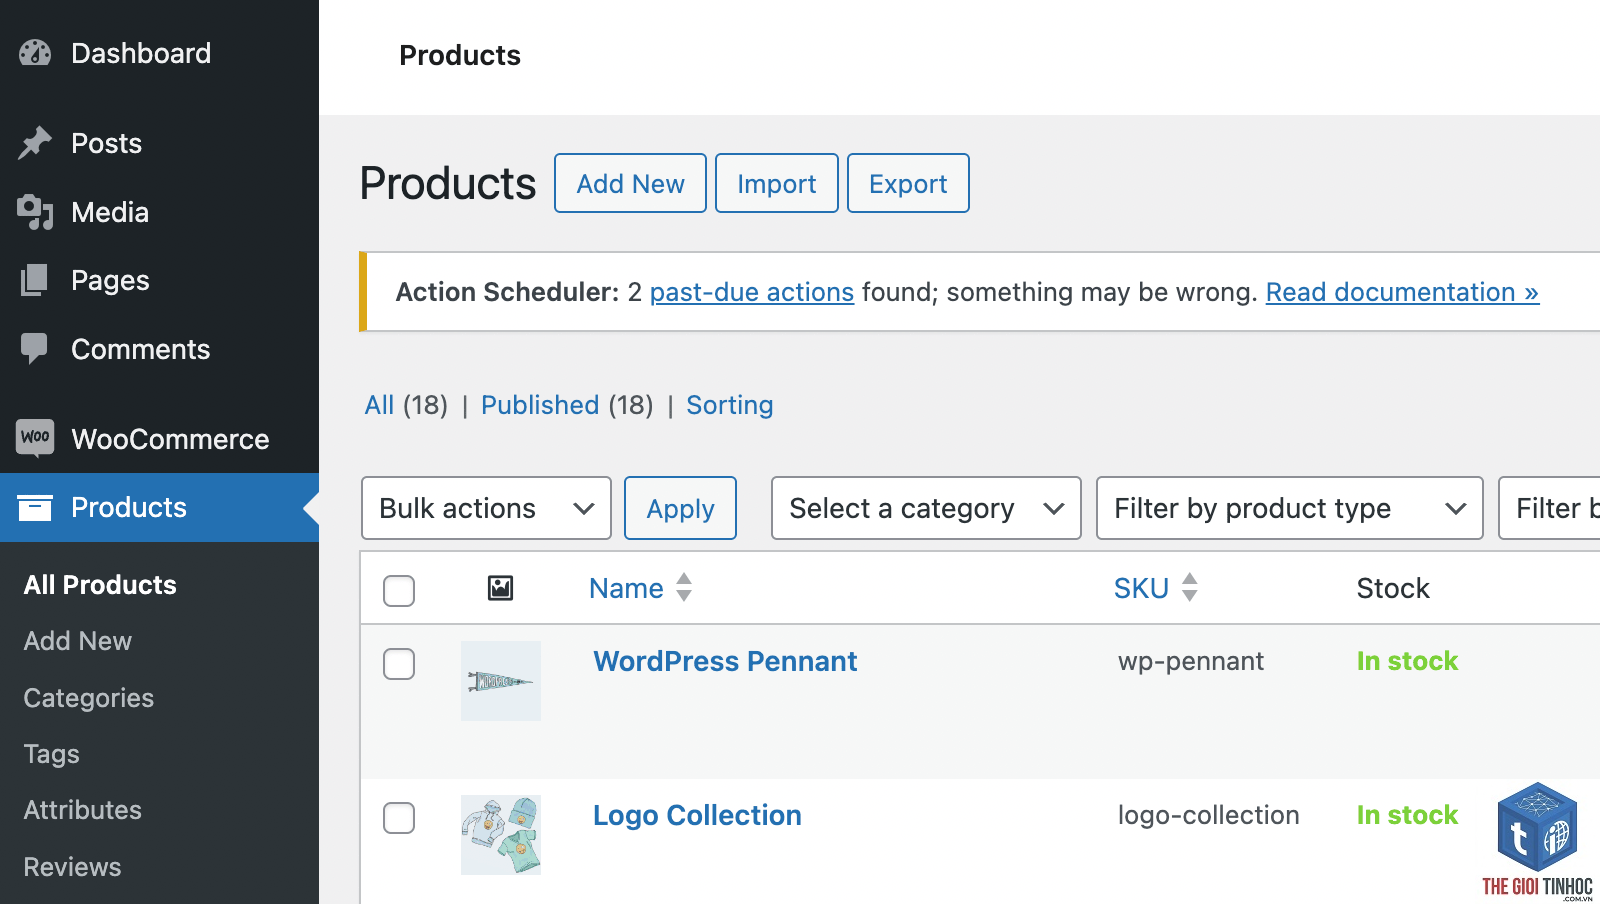The image size is (1600, 904).
Task: Open the Read documentation link
Action: (1402, 292)
